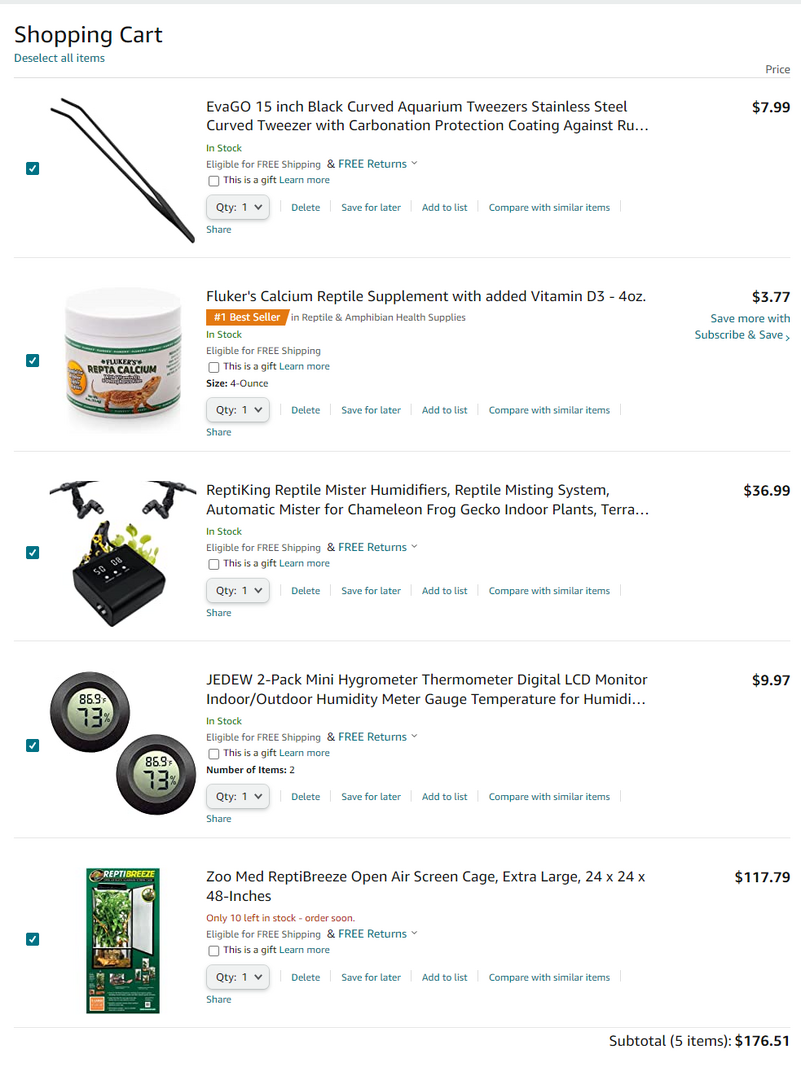The image size is (801, 1080).
Task: Mark Fluker's Calcium as a gift
Action: pyautogui.click(x=214, y=367)
